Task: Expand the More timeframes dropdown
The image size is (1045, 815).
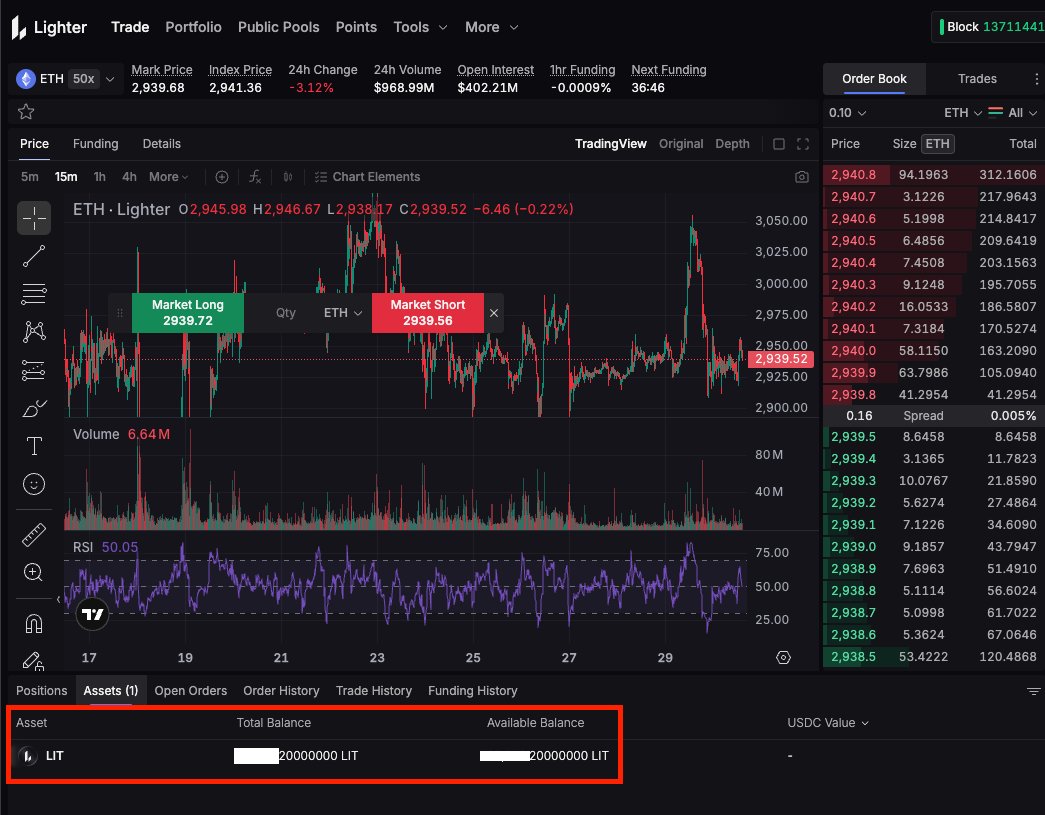Action: (169, 177)
